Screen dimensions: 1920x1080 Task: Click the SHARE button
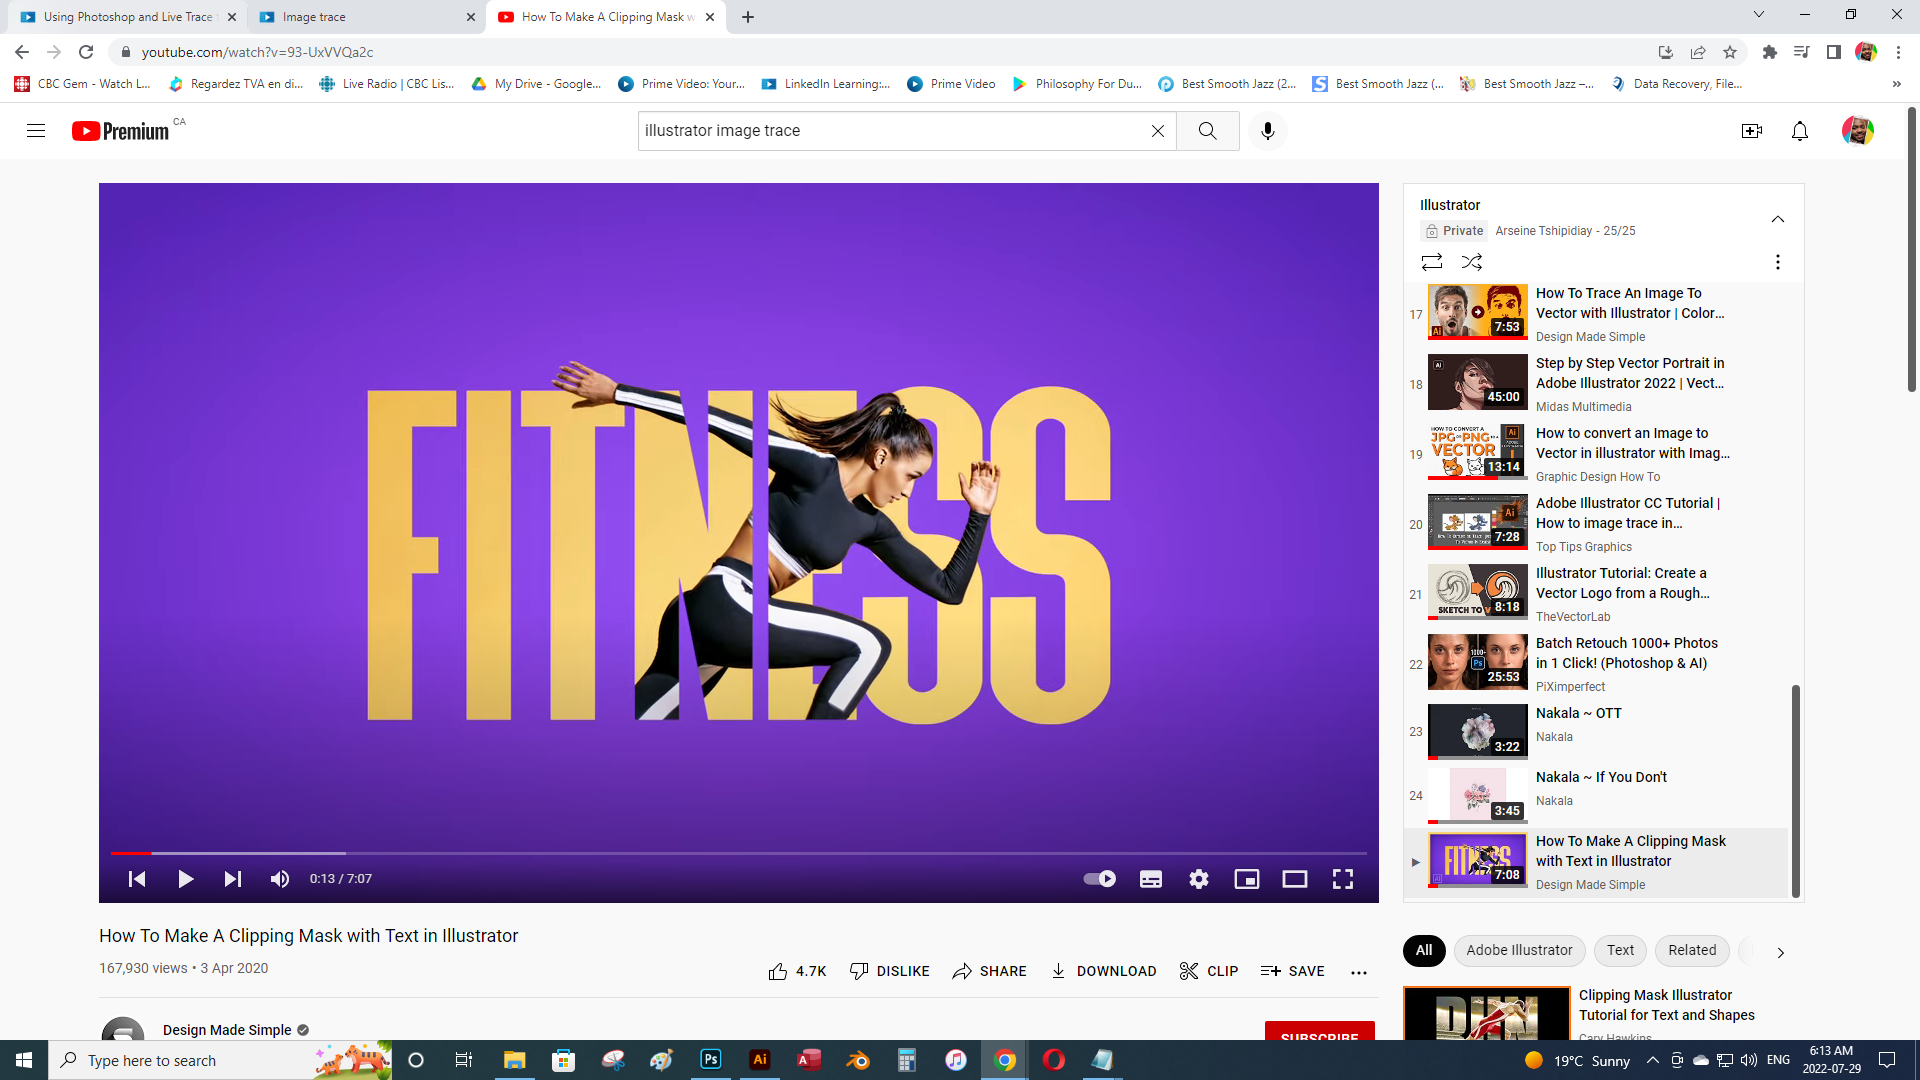point(989,971)
